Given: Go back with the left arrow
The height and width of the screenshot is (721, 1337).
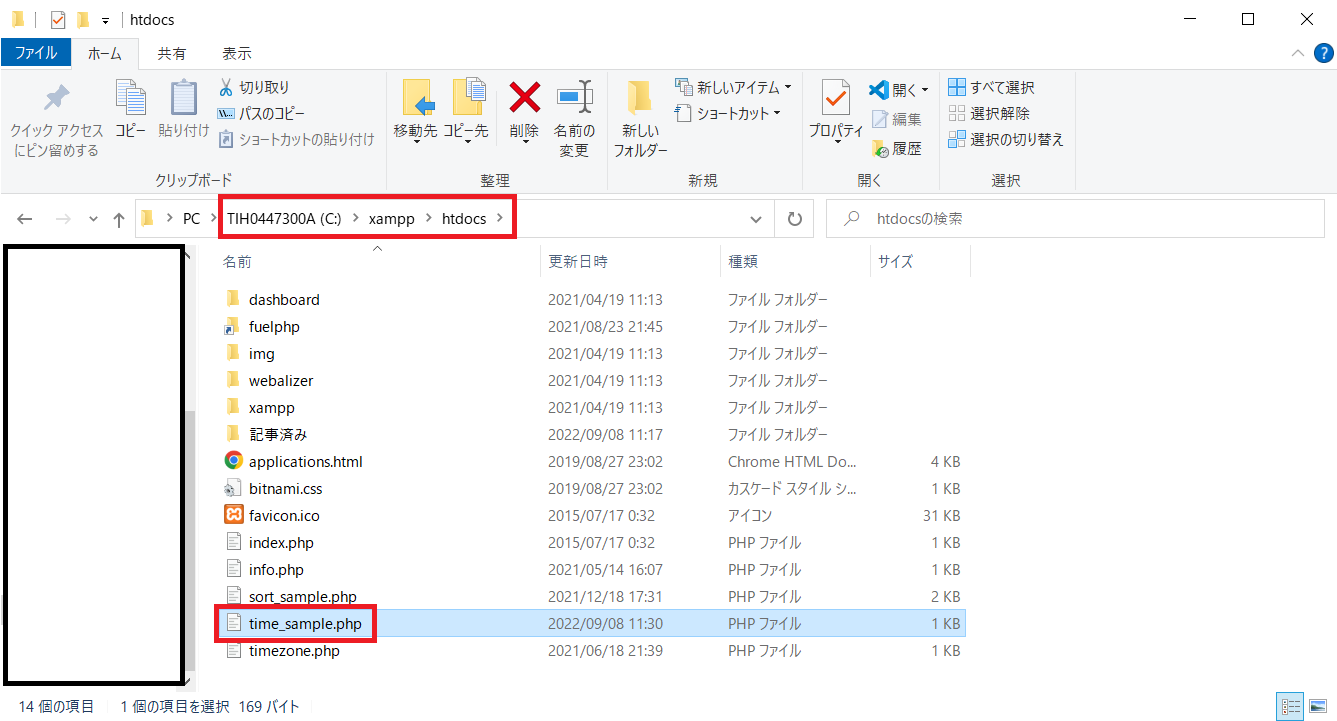Looking at the screenshot, I should coord(25,219).
